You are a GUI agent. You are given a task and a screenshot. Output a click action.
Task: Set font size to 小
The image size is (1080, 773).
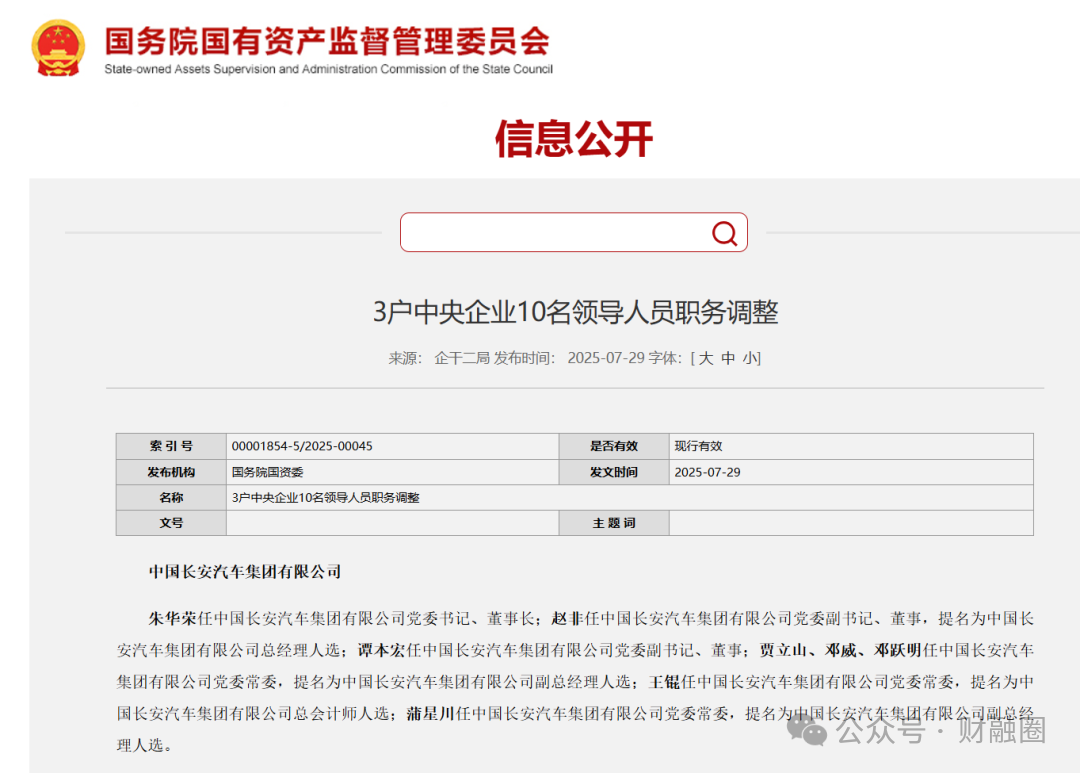(x=749, y=358)
